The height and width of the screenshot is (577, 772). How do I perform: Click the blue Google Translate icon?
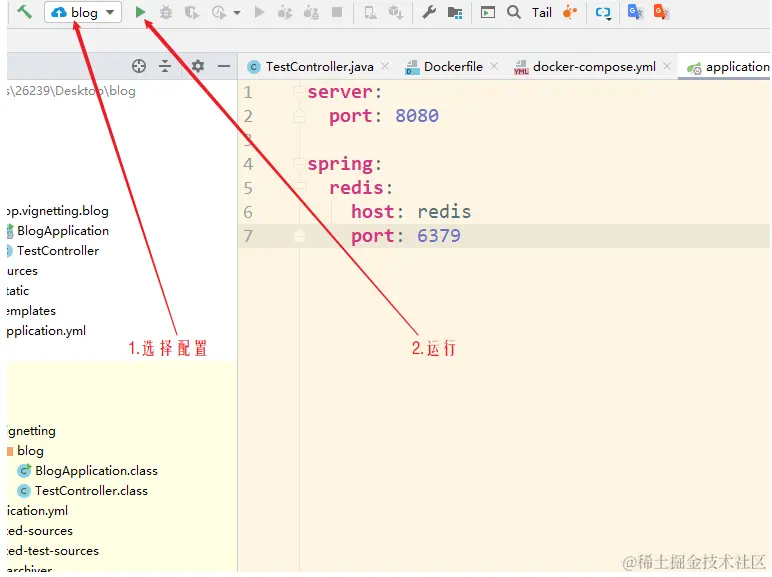click(x=636, y=12)
